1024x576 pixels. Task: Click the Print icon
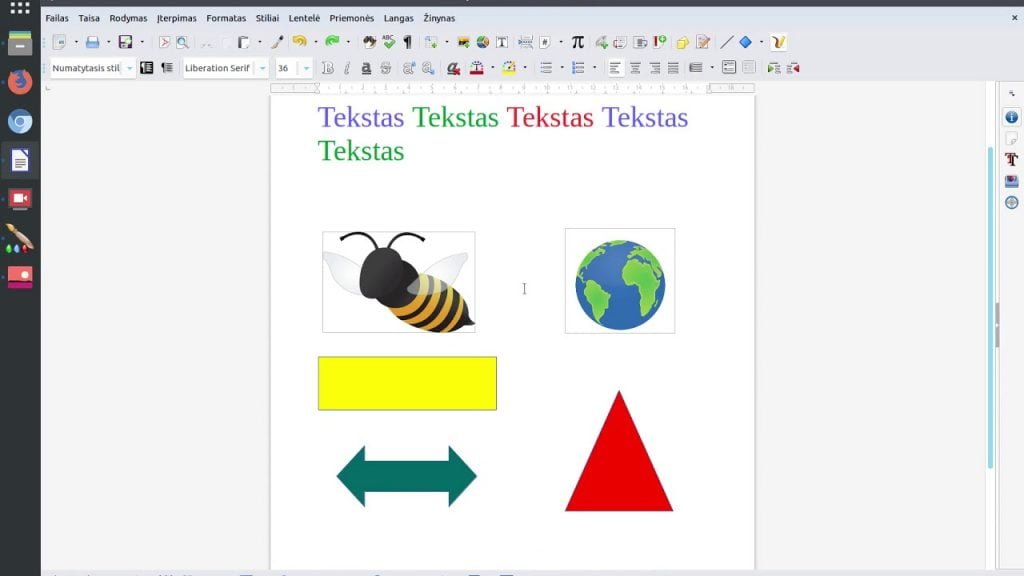pos(93,42)
